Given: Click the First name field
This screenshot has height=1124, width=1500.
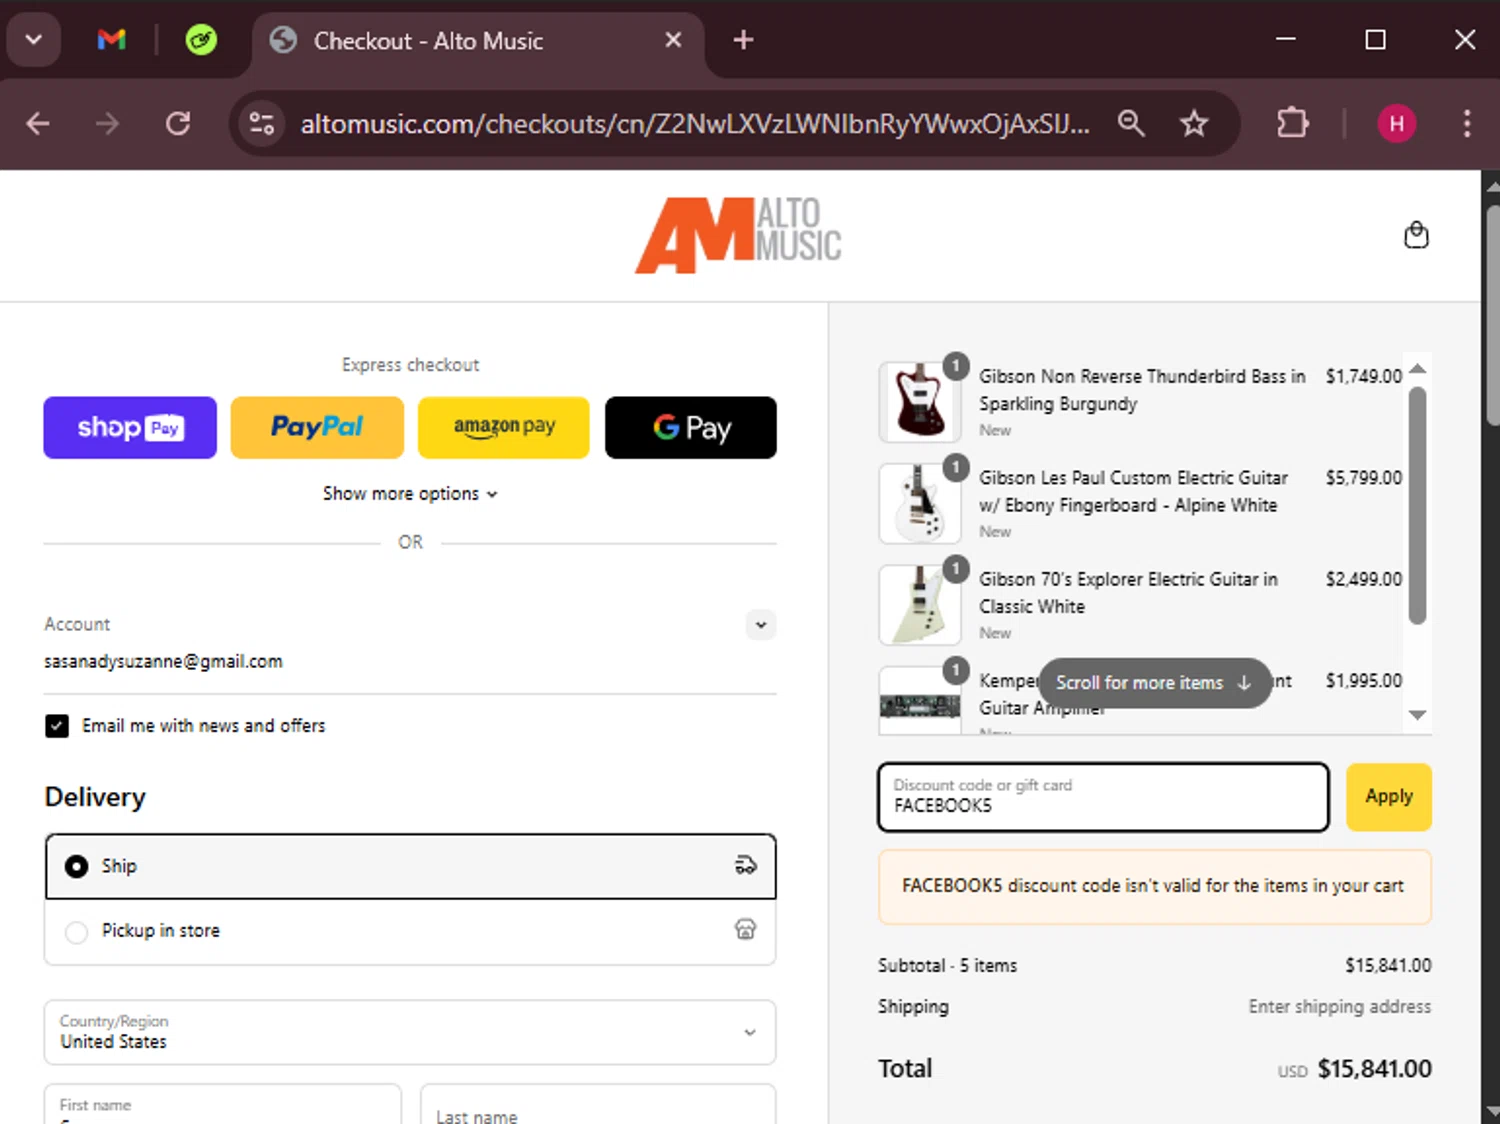Looking at the screenshot, I should 223,1104.
